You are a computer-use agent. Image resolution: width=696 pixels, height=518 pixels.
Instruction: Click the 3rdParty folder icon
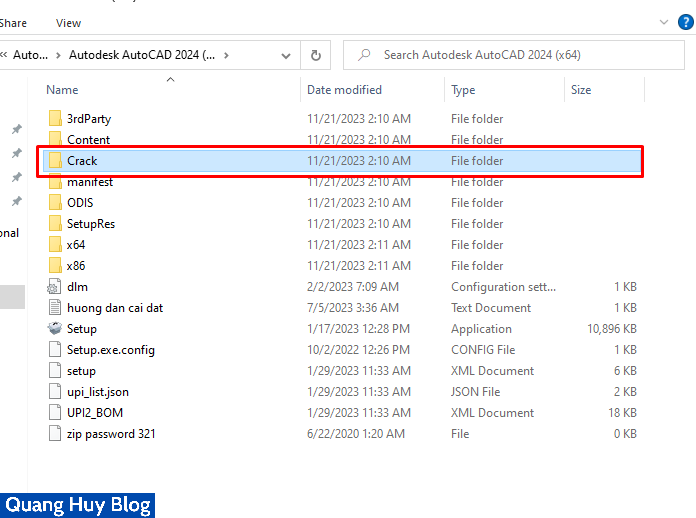(55, 119)
